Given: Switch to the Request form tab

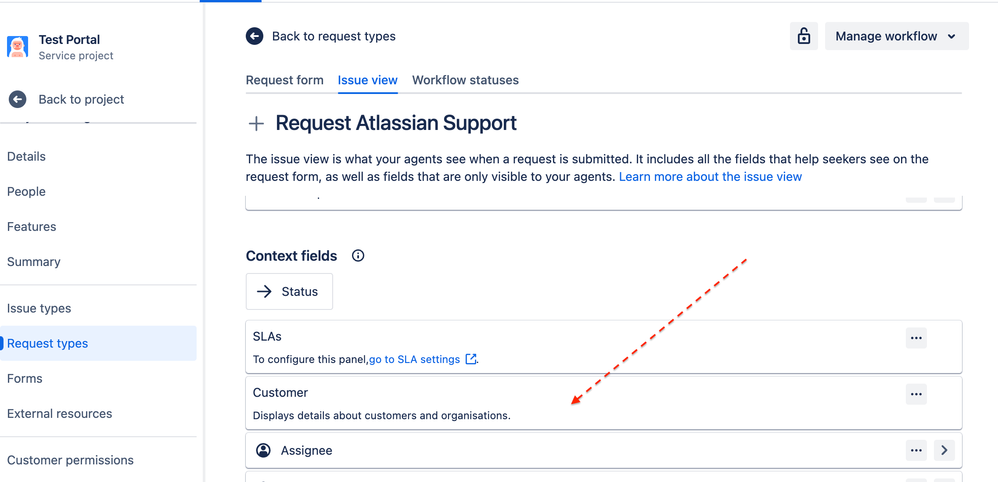Looking at the screenshot, I should pos(285,80).
